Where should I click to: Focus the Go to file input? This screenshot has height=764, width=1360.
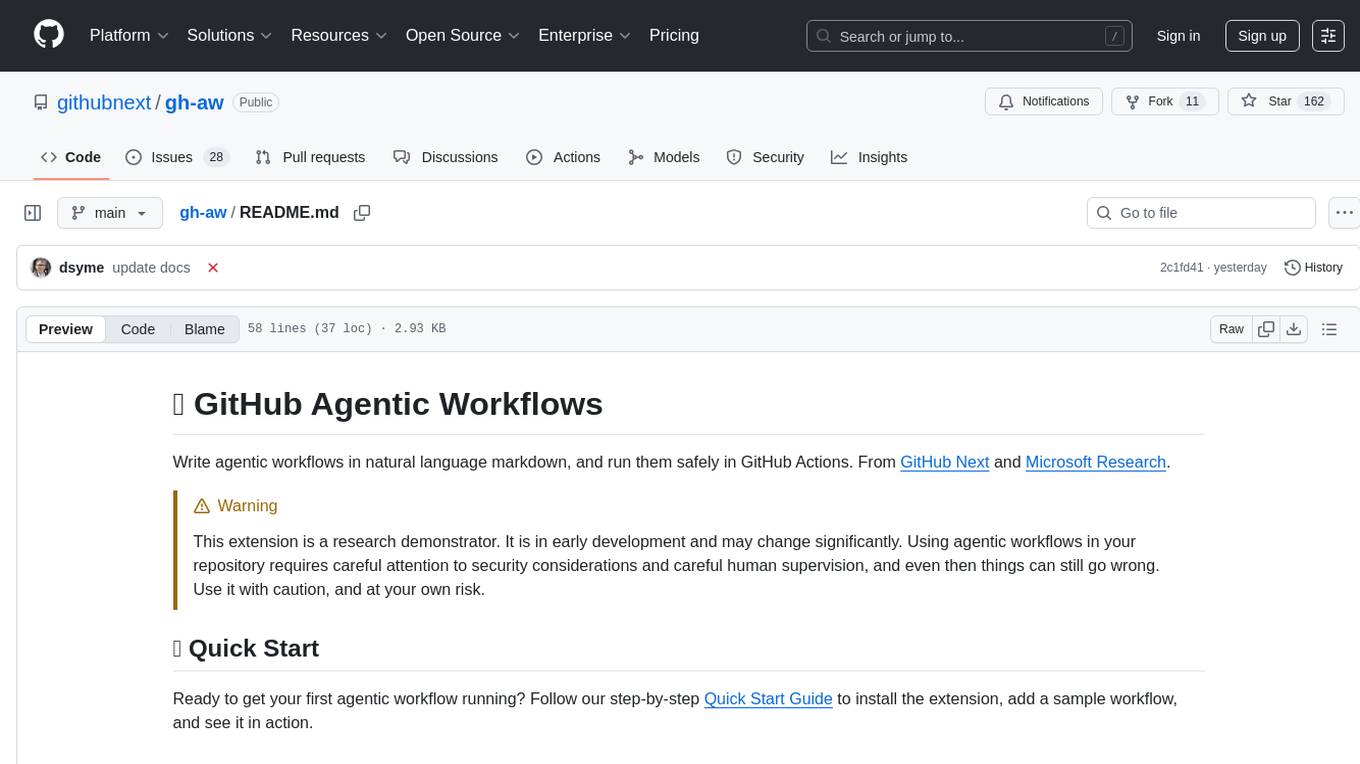1201,213
